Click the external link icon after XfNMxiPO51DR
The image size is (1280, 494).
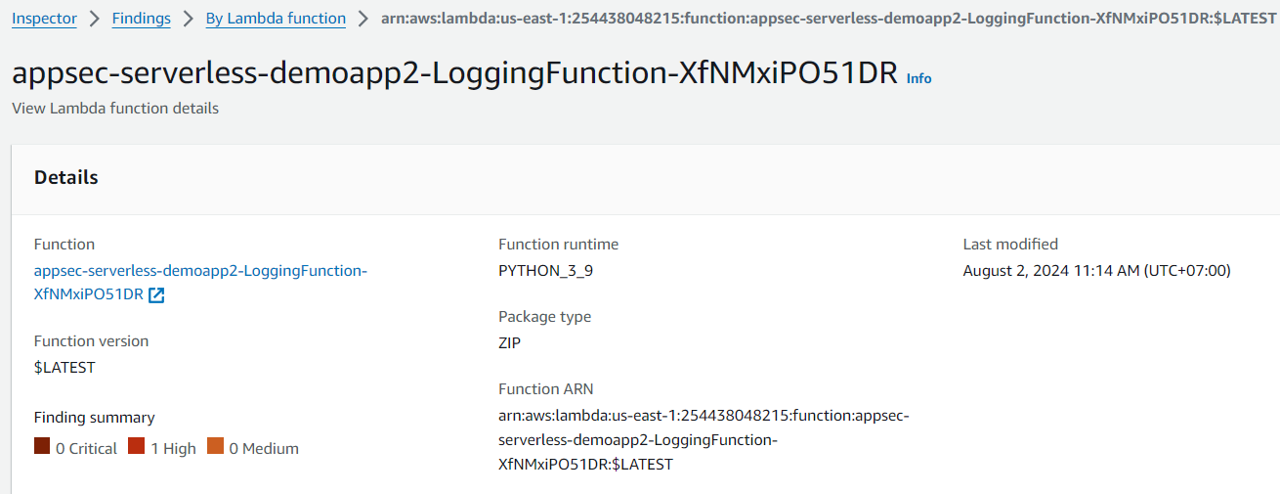coord(156,296)
